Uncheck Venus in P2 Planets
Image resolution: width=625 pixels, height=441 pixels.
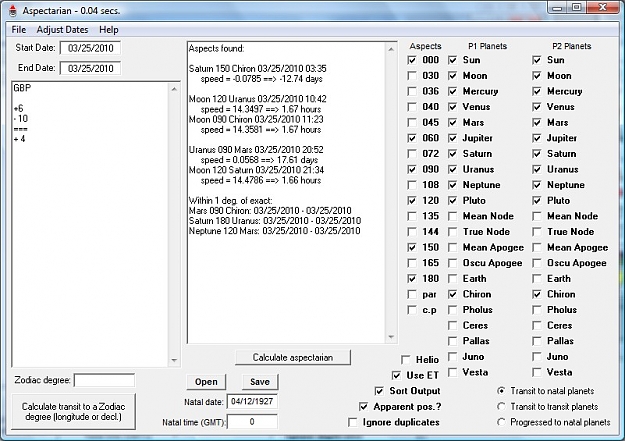pyautogui.click(x=537, y=107)
